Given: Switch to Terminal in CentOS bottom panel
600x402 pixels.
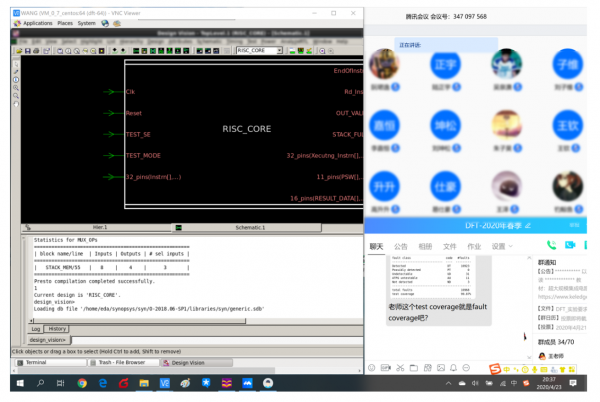Looking at the screenshot, I should 51,362.
